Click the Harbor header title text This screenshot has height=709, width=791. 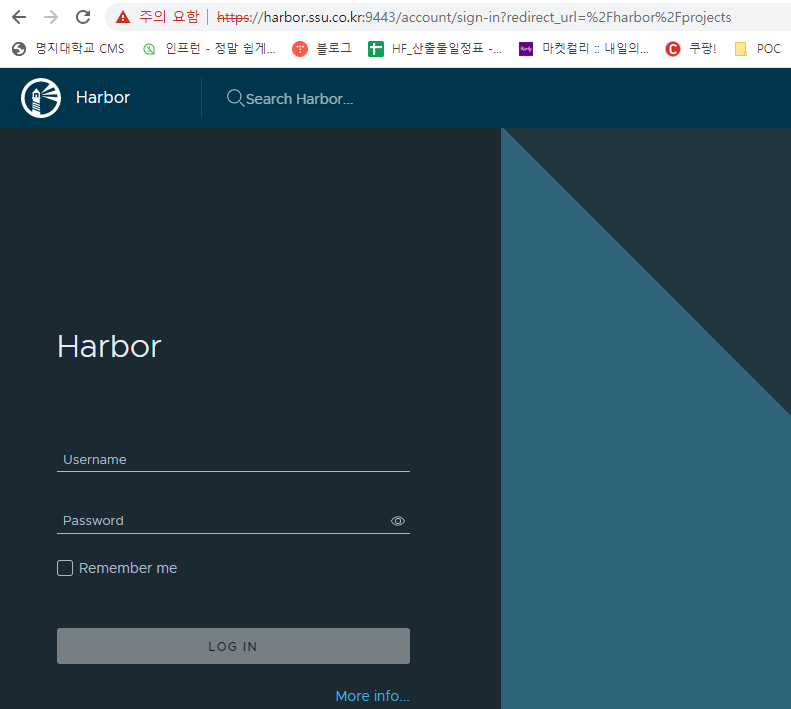click(x=103, y=97)
